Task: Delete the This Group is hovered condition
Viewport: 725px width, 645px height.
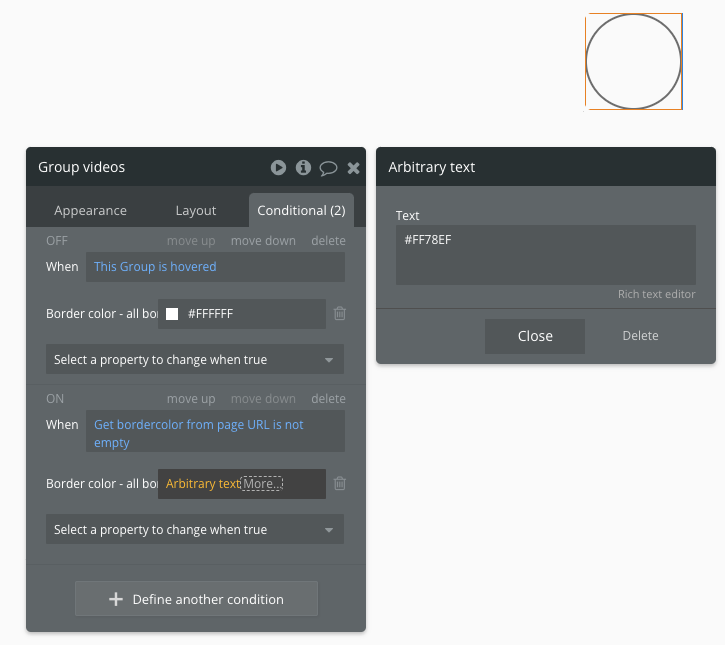Action: tap(328, 241)
